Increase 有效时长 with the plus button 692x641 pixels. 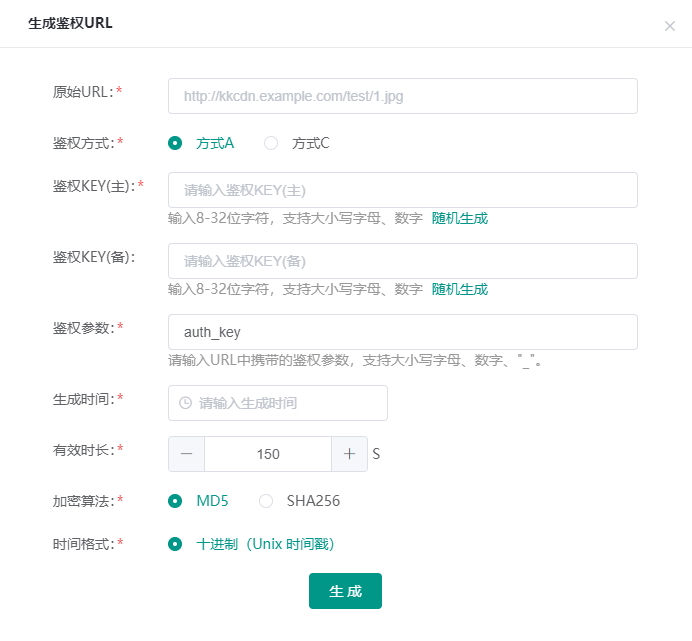tap(349, 454)
